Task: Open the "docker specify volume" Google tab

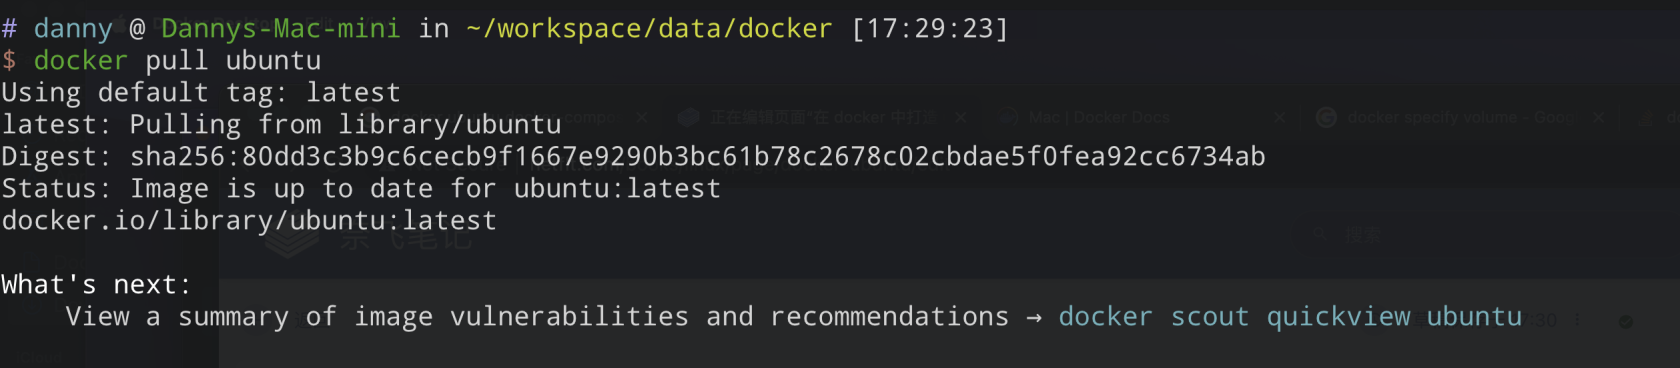Action: click(x=1460, y=117)
